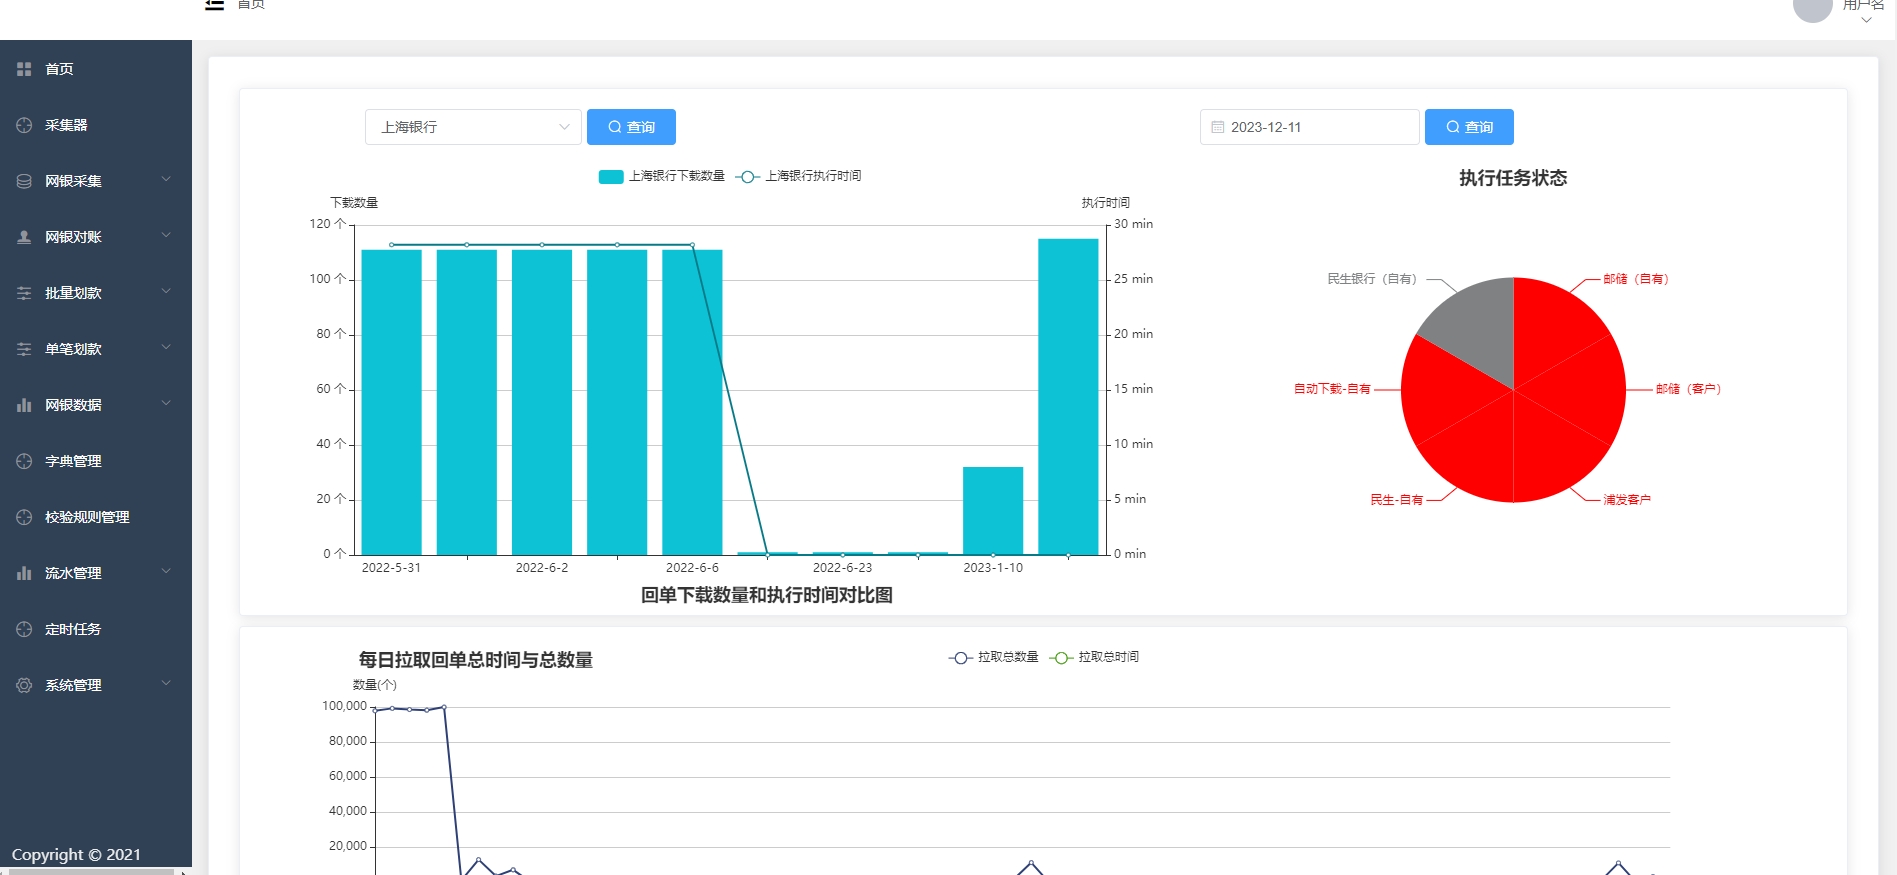The width and height of the screenshot is (1897, 875).
Task: Click the 网银采集 database icon
Action: pos(24,181)
